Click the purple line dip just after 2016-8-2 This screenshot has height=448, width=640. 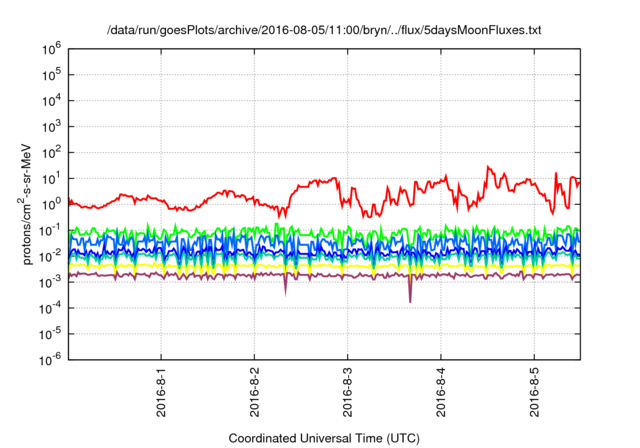pyautogui.click(x=286, y=290)
